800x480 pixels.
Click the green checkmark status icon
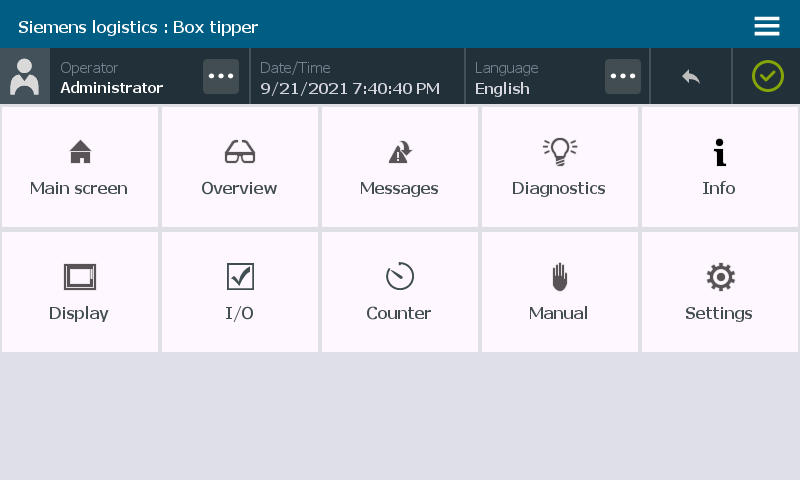(x=767, y=76)
